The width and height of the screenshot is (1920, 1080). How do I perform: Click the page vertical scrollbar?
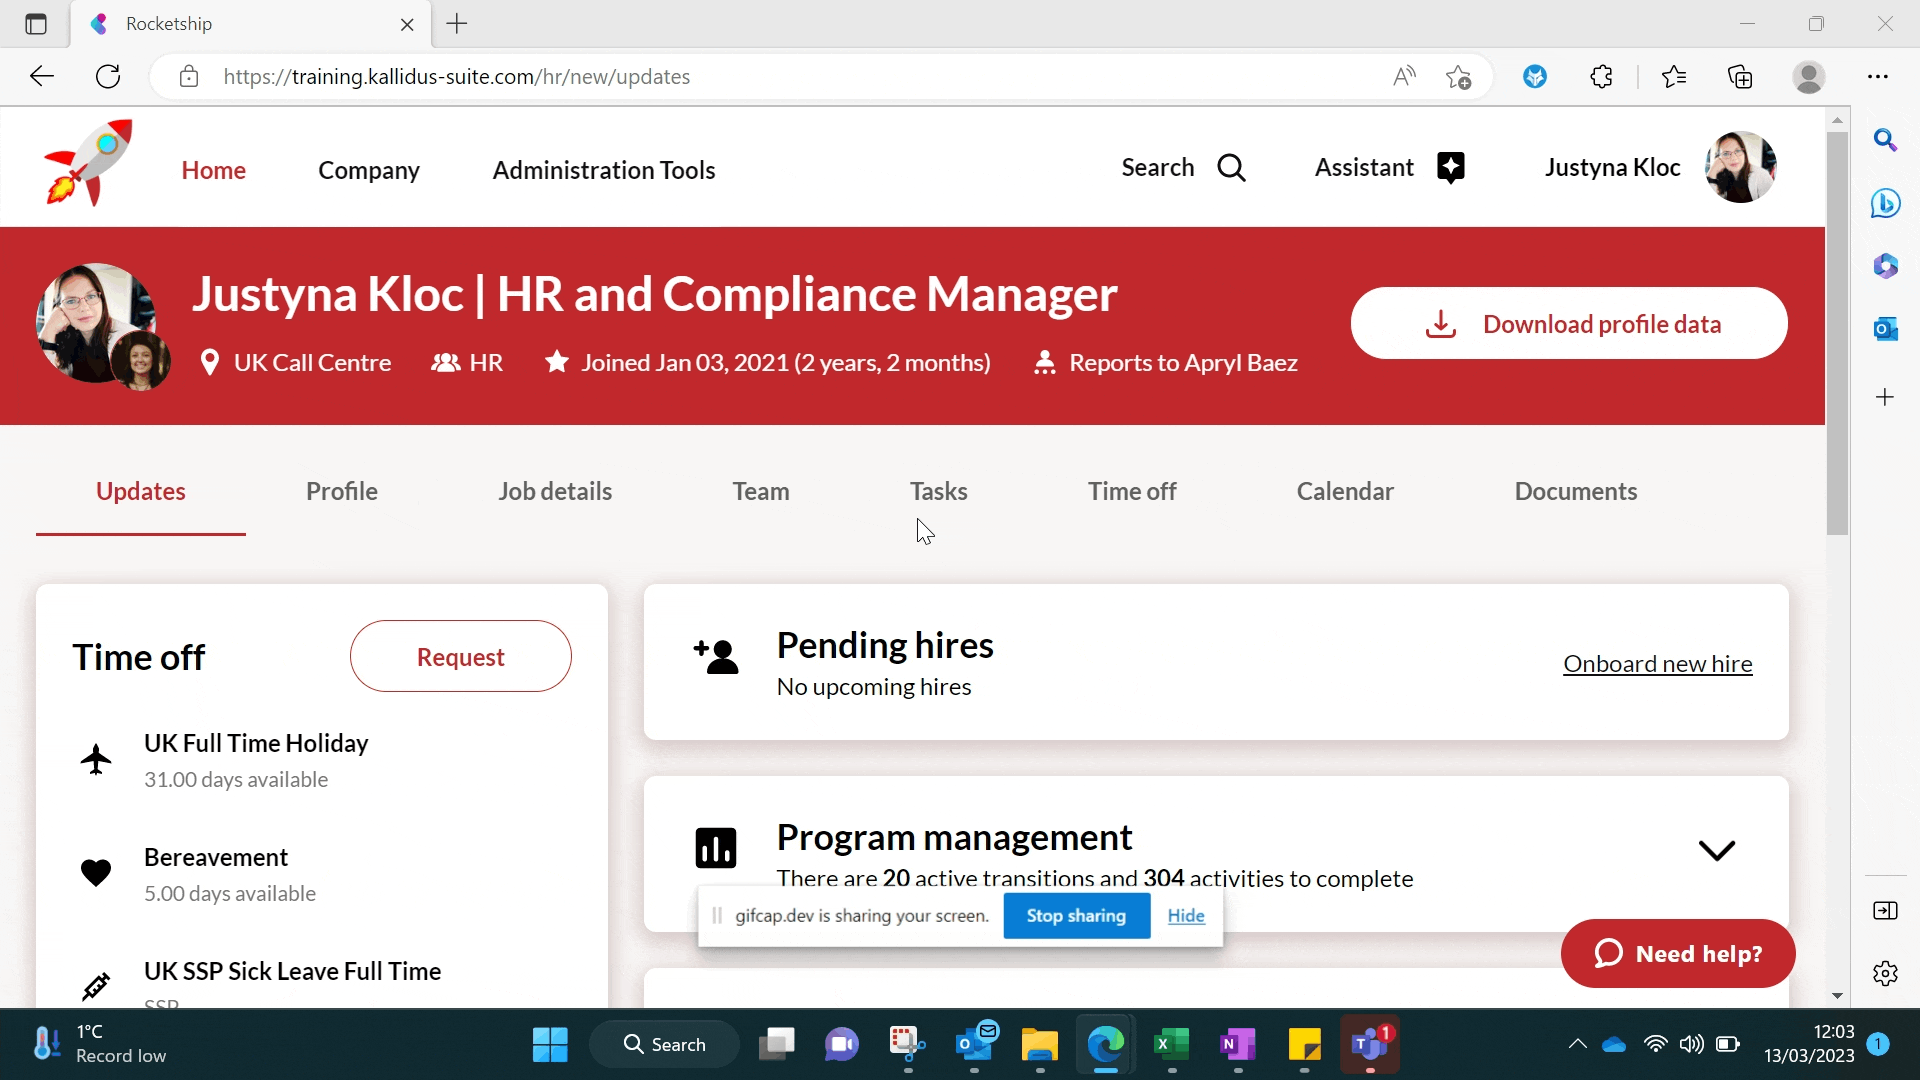click(1837, 335)
